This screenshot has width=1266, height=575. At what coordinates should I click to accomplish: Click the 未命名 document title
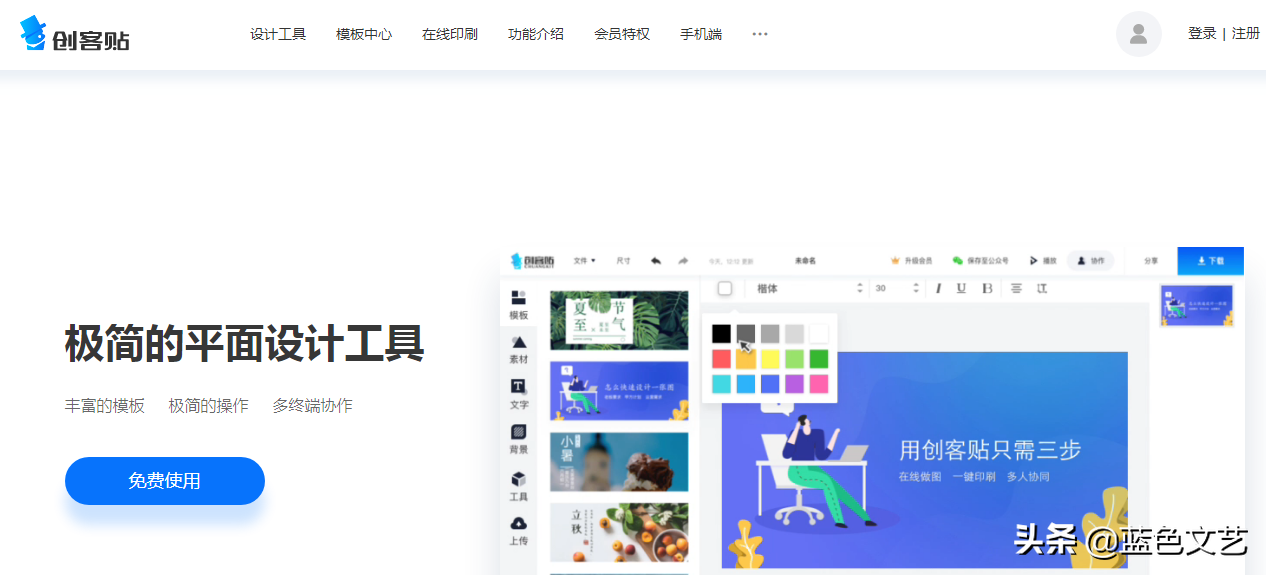click(x=805, y=261)
